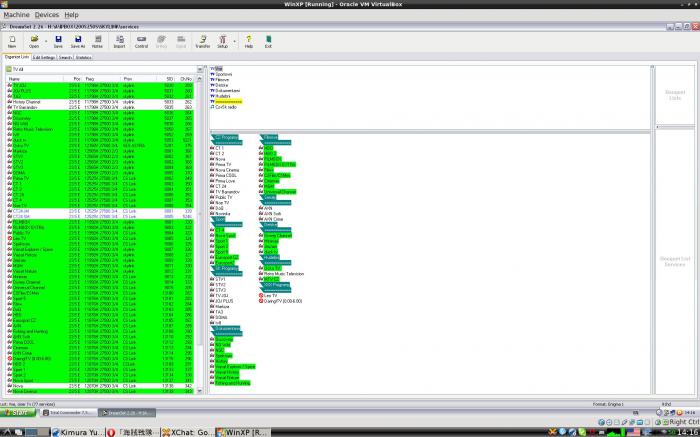Screen dimensions: 700x437
Task: Select the Filmove bouquet
Action: coord(221,80)
